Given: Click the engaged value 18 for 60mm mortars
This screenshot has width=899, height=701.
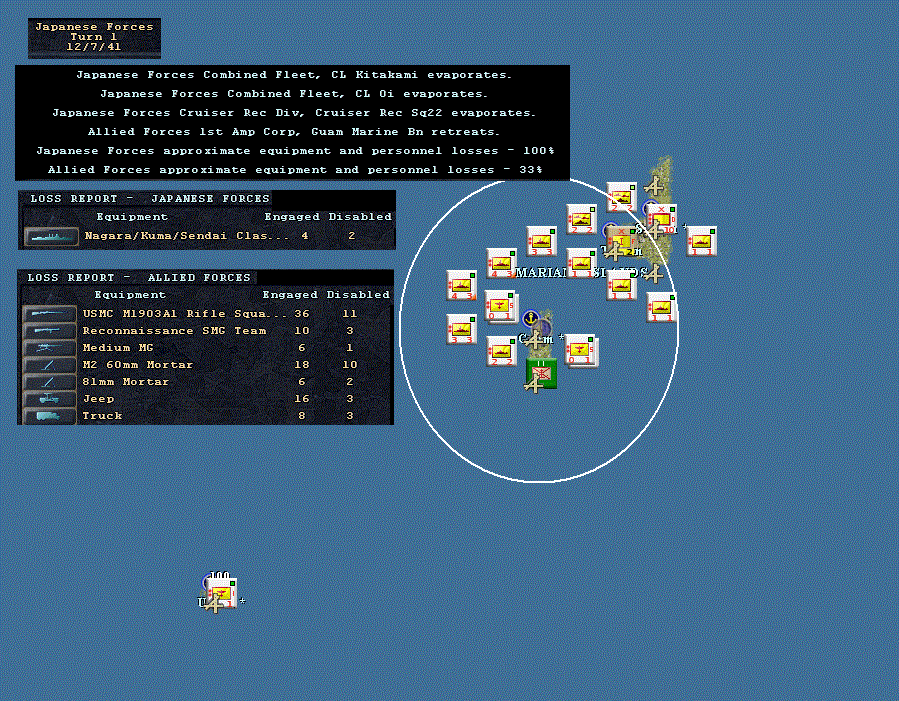Looking at the screenshot, I should [x=302, y=365].
